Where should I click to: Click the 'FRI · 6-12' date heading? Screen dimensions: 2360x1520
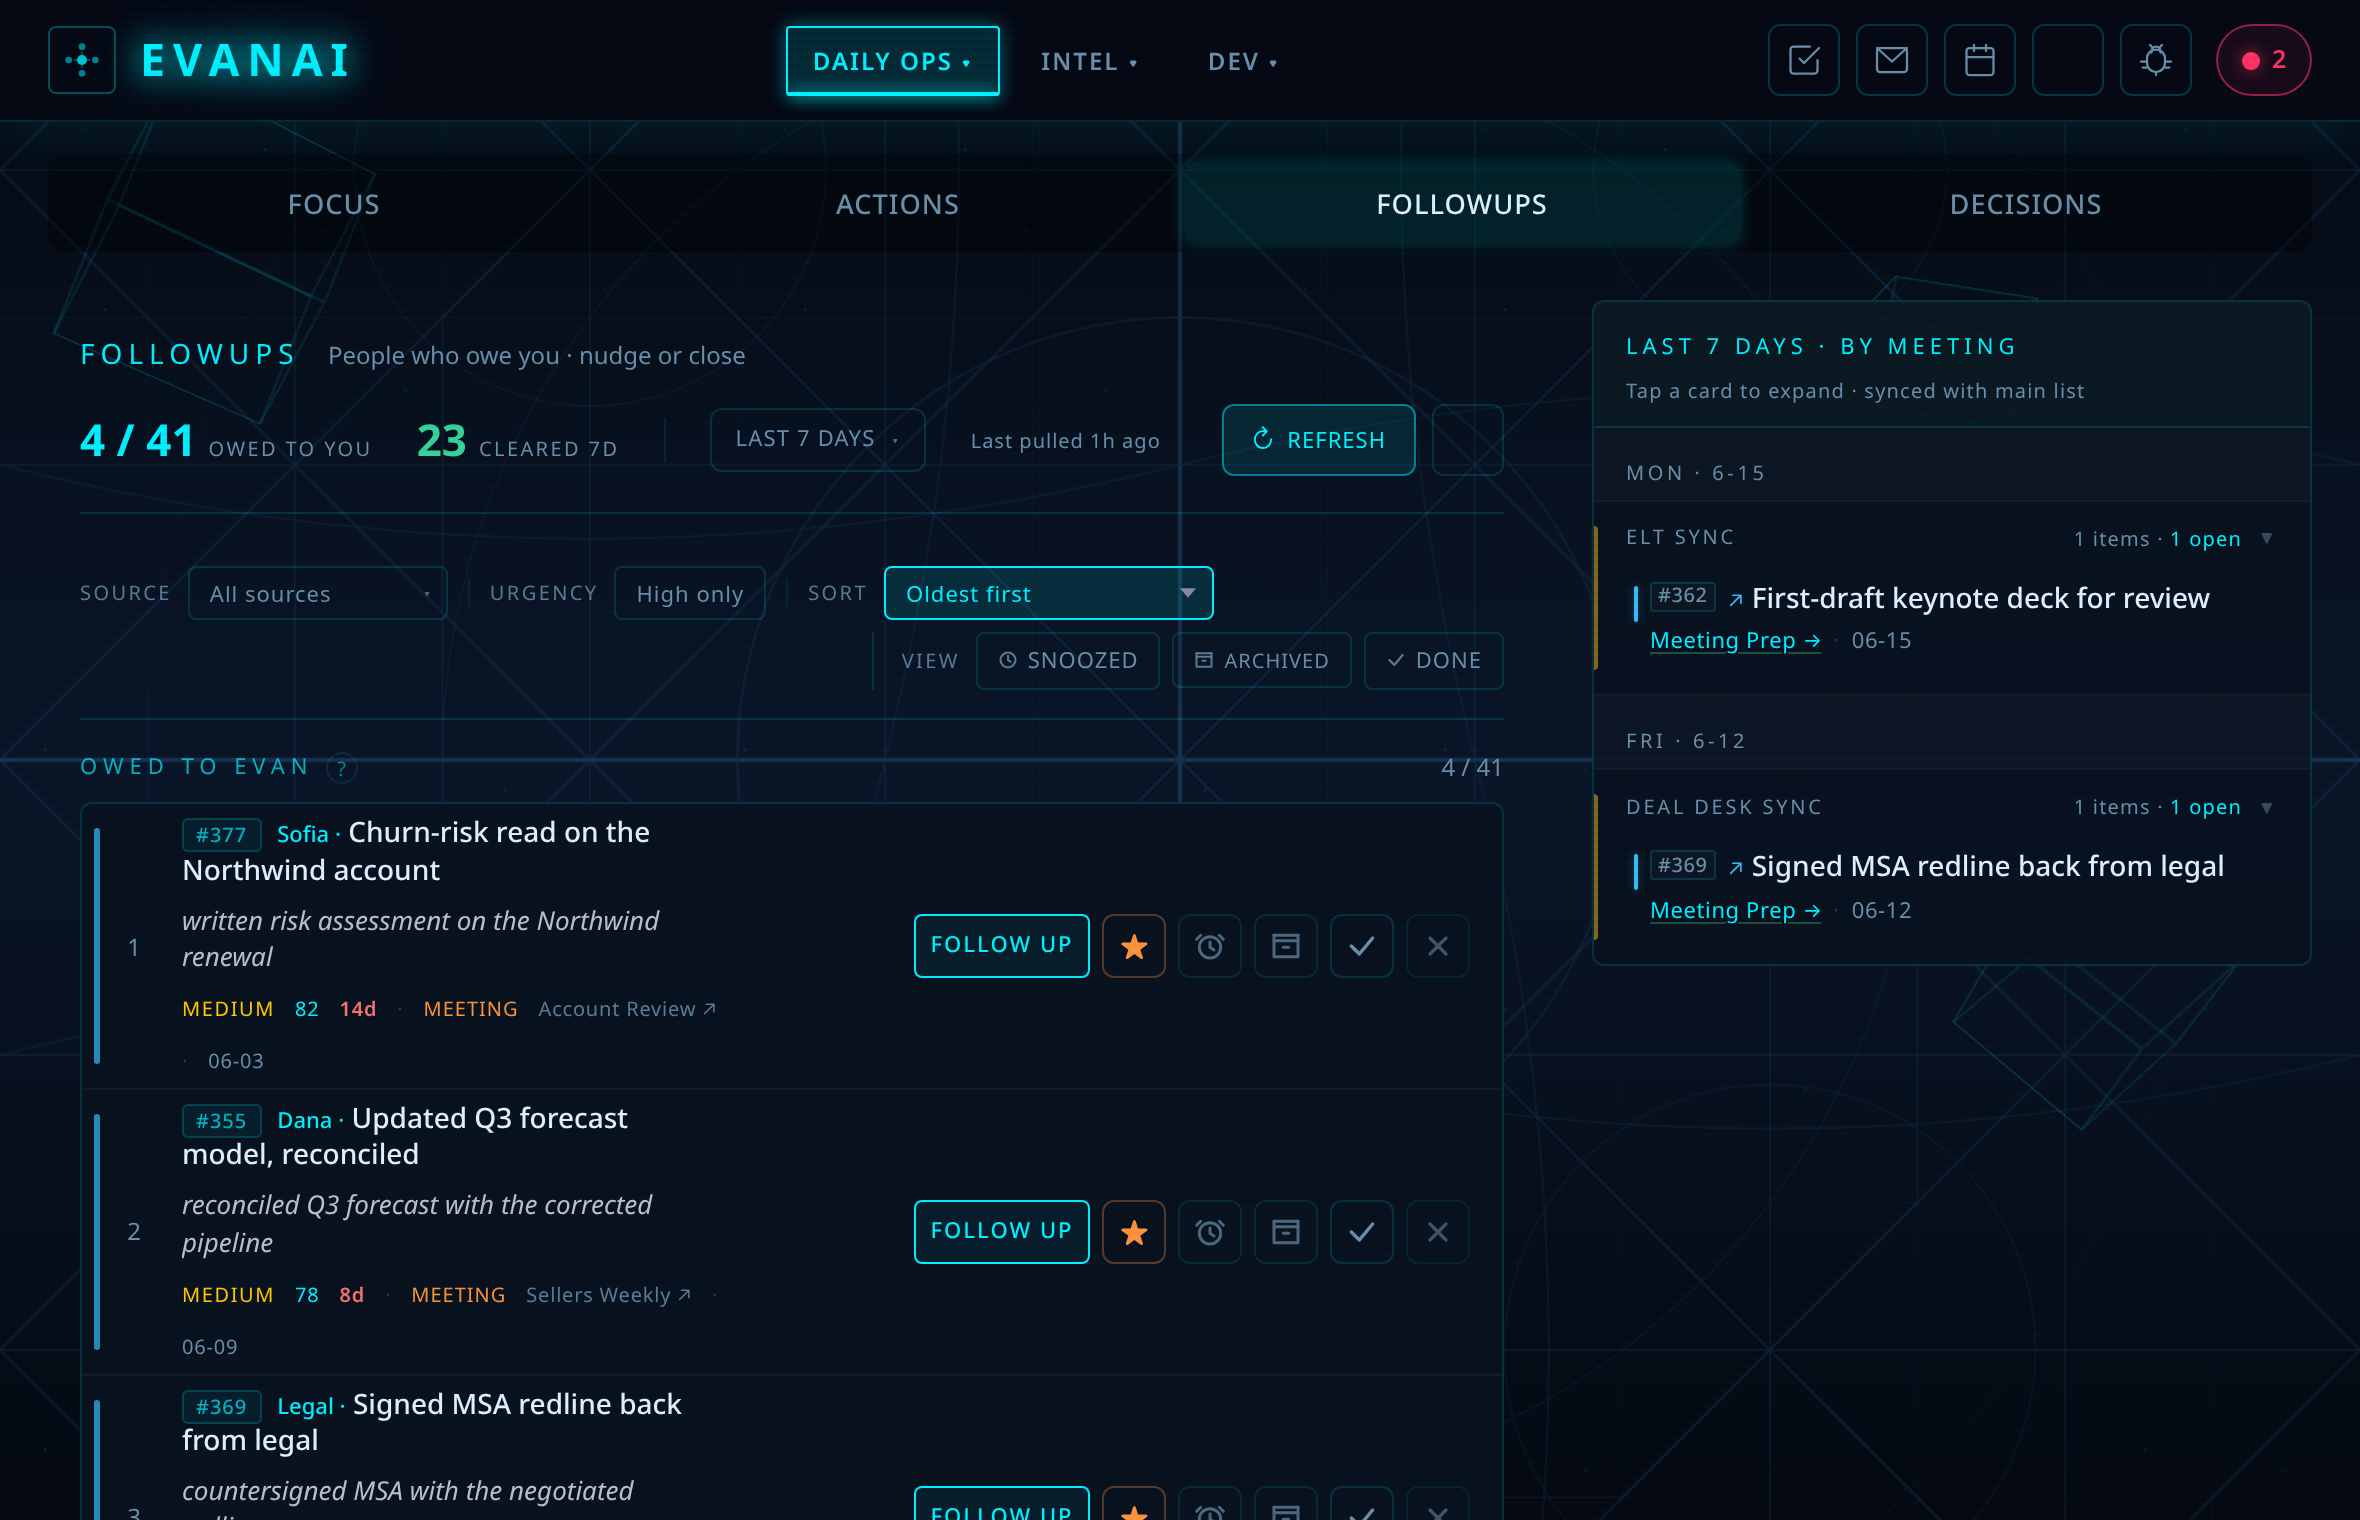coord(1686,741)
